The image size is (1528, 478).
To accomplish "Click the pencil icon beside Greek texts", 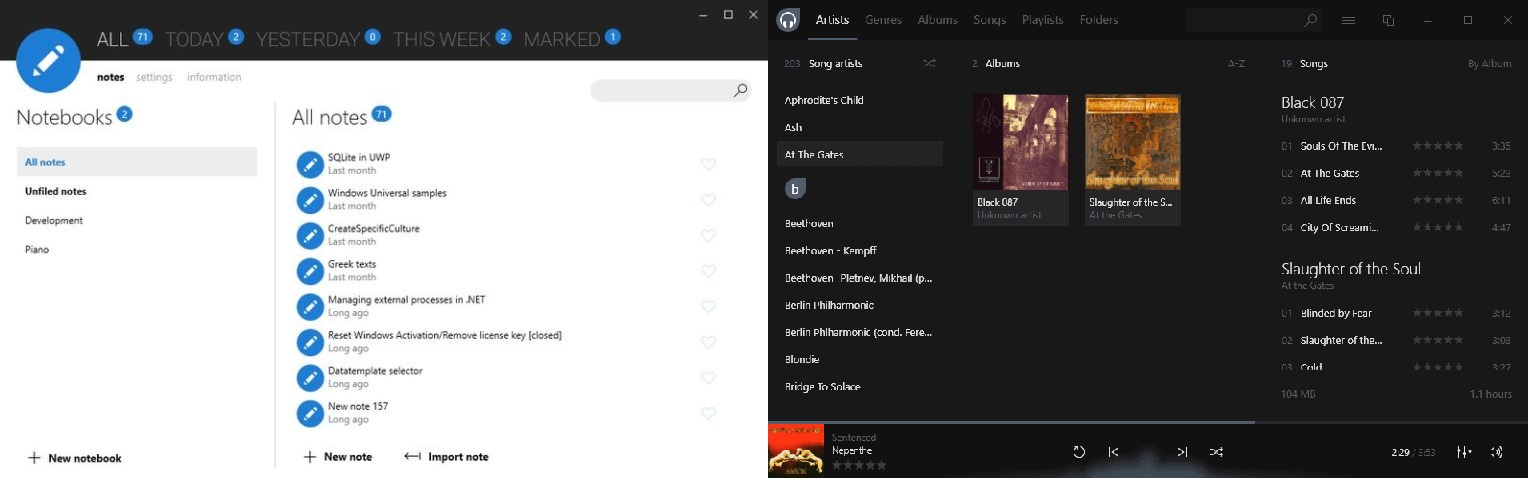I will coord(310,271).
